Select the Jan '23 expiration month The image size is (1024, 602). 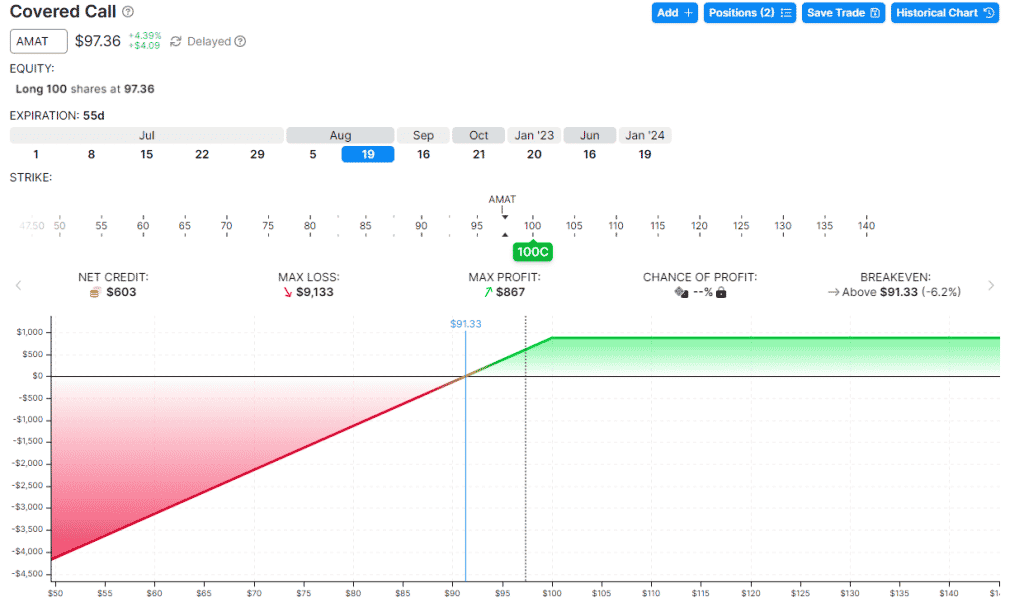pyautogui.click(x=534, y=135)
